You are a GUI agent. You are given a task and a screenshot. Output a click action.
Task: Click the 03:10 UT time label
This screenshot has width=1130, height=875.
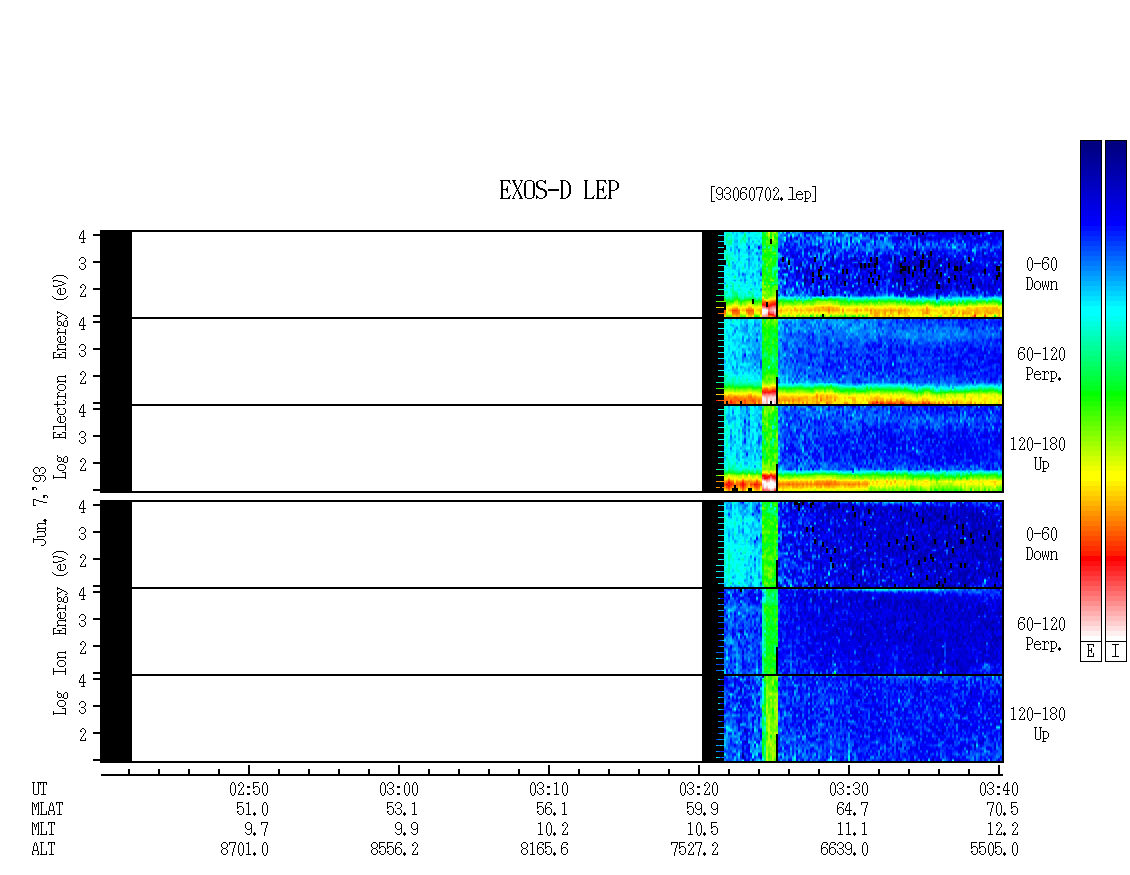(548, 789)
